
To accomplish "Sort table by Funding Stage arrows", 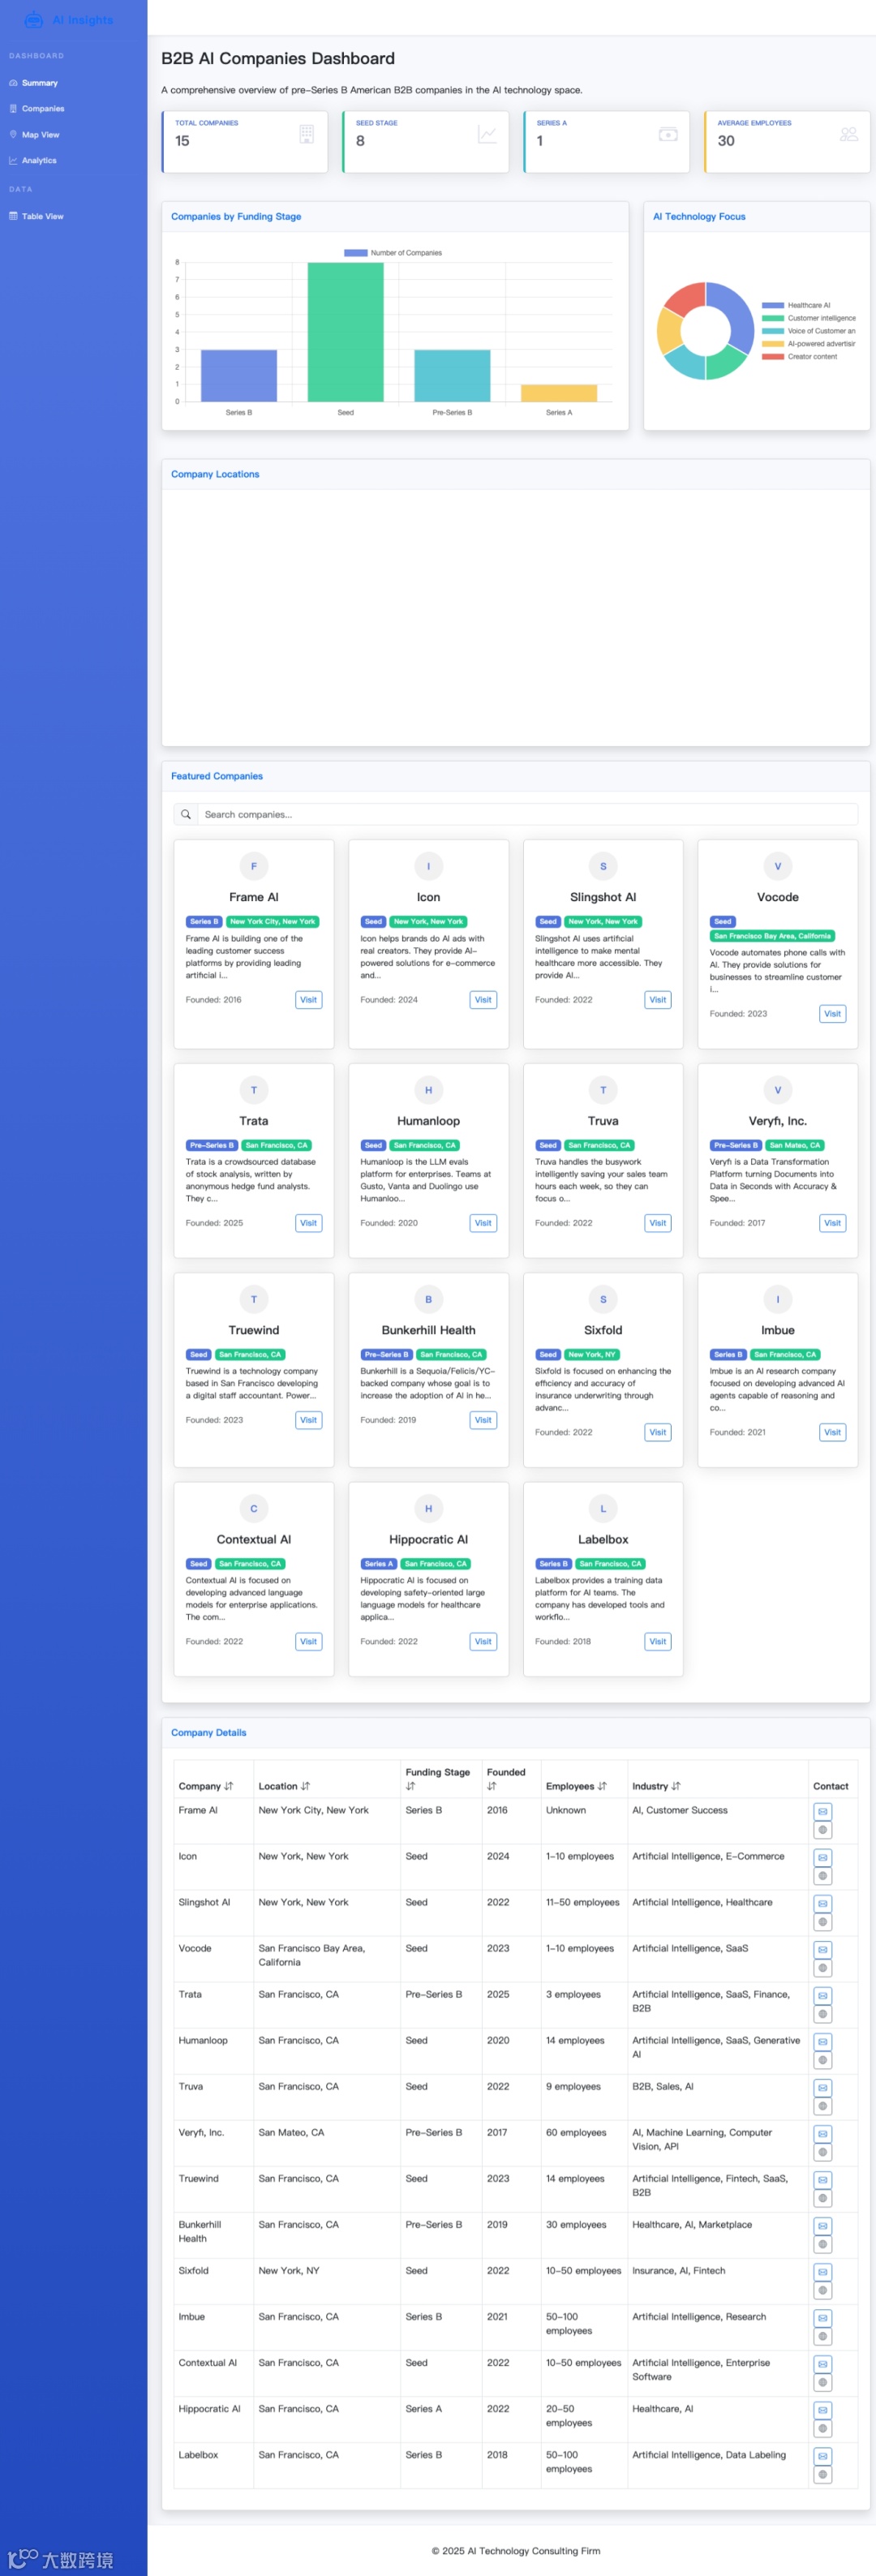I will [x=411, y=1786].
